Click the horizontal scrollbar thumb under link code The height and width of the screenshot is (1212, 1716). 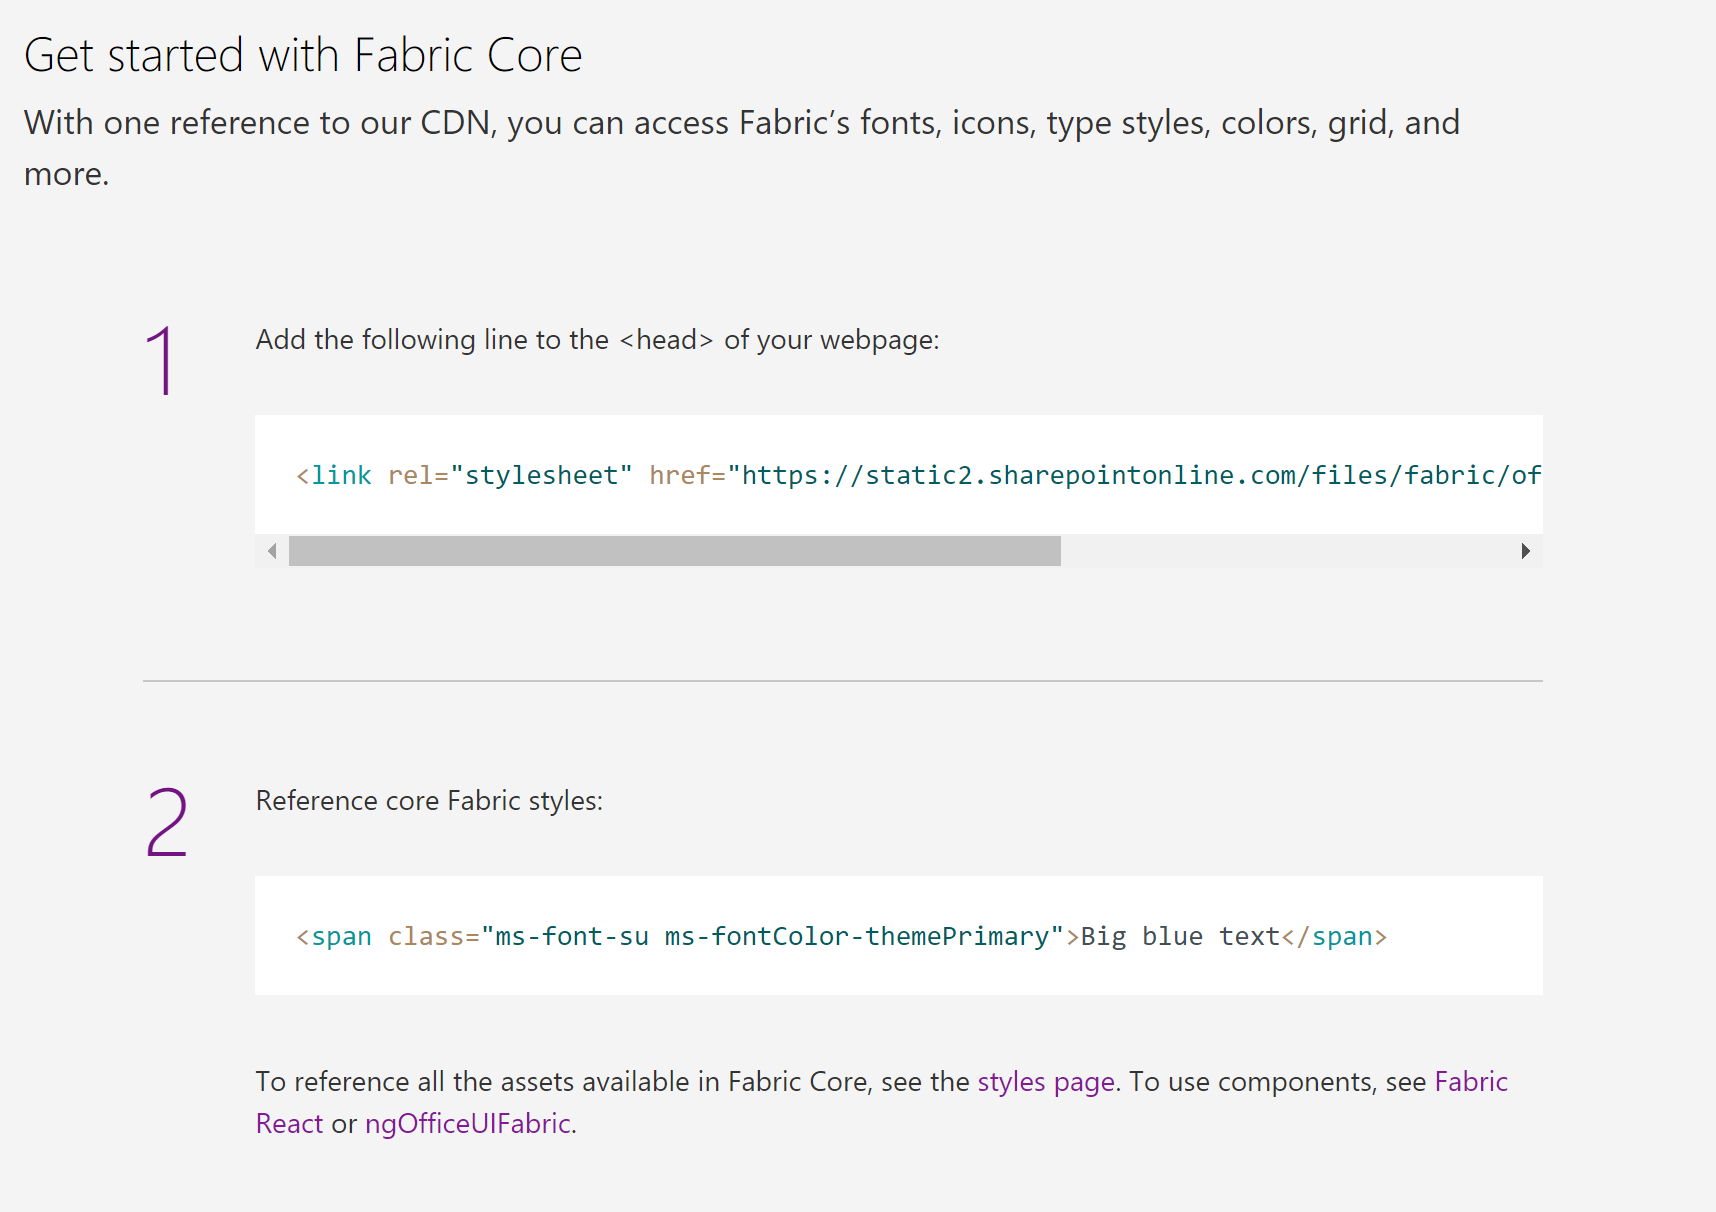[x=675, y=551]
